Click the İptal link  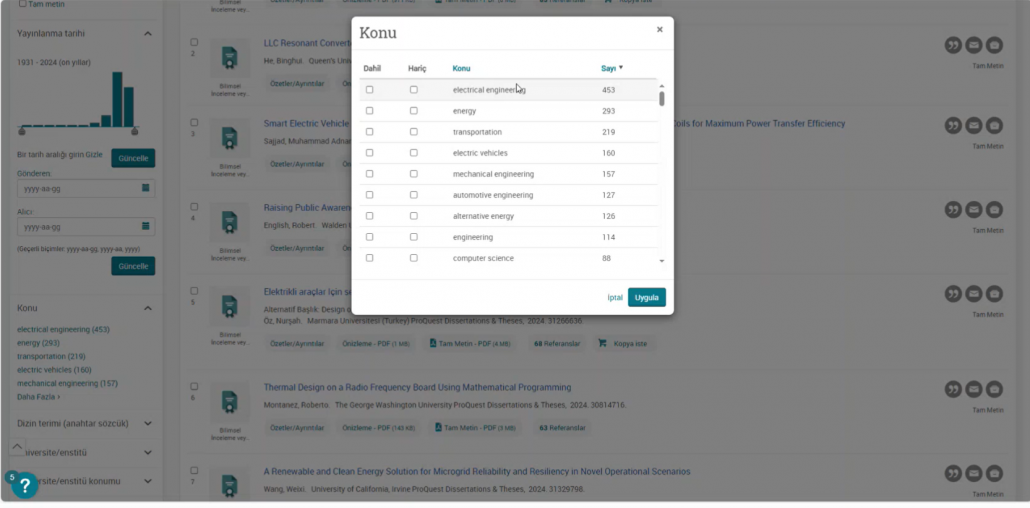click(615, 297)
